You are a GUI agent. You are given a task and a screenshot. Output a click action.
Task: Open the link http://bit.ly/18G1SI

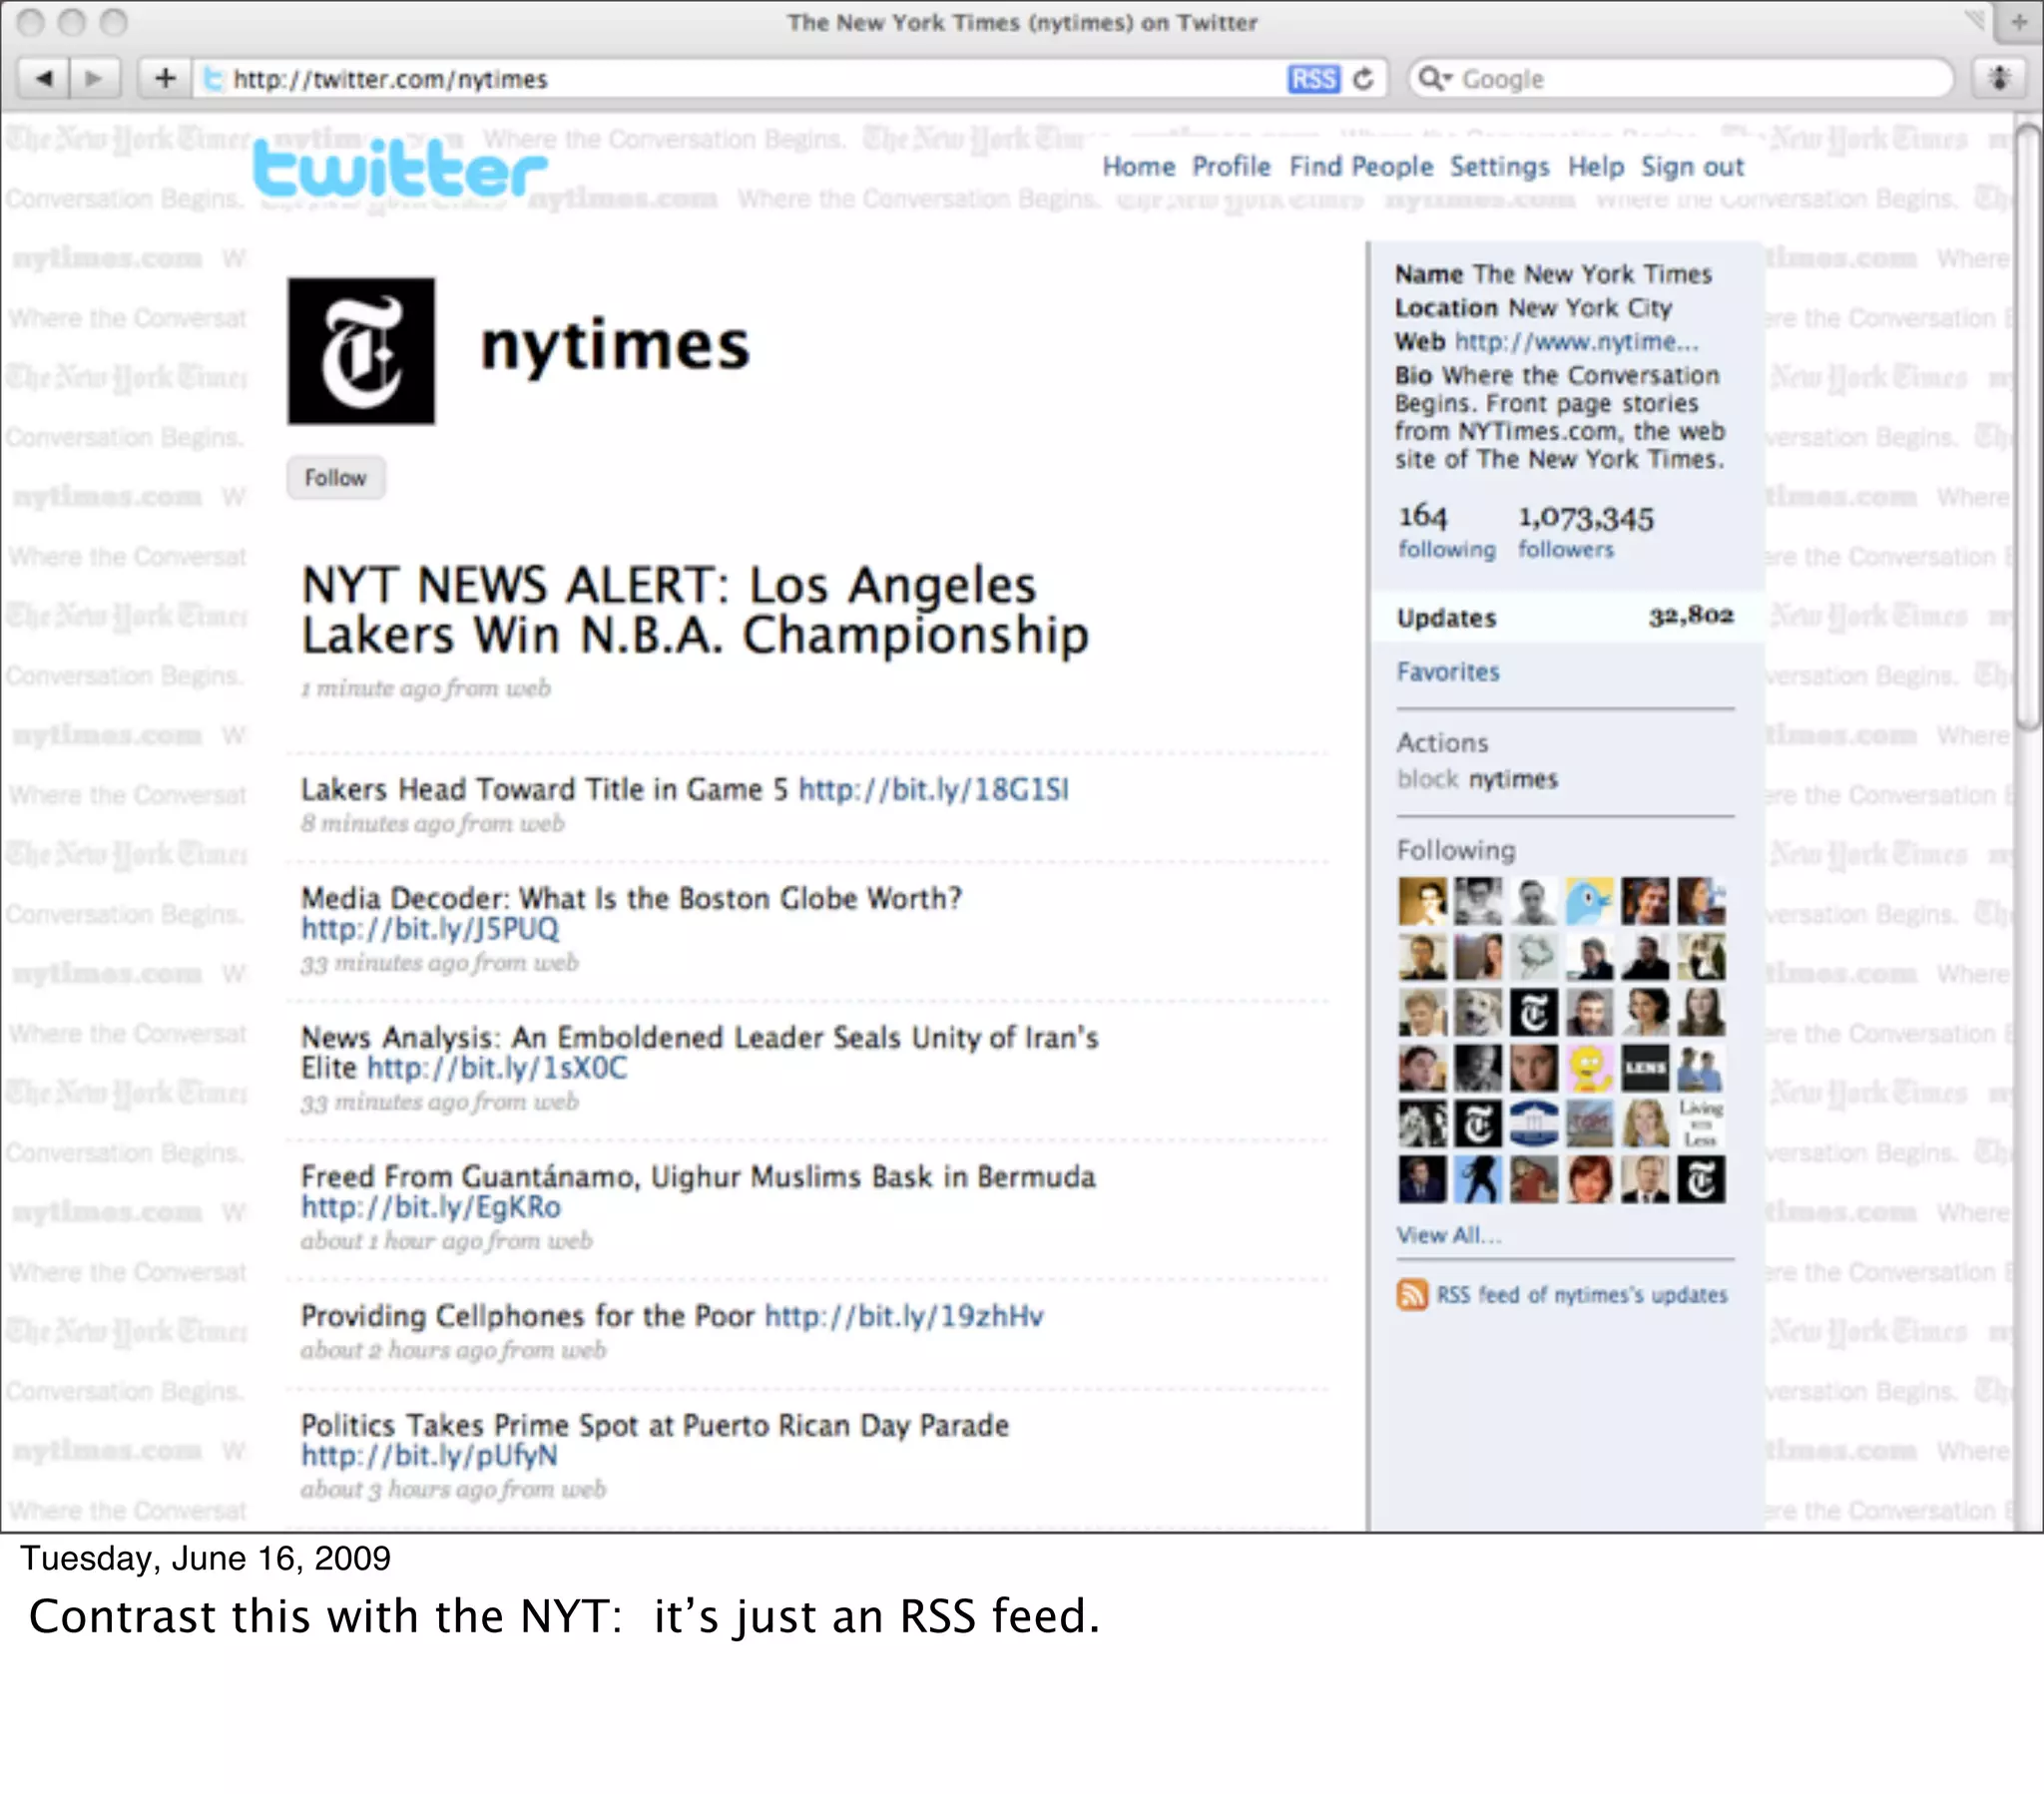tap(933, 790)
